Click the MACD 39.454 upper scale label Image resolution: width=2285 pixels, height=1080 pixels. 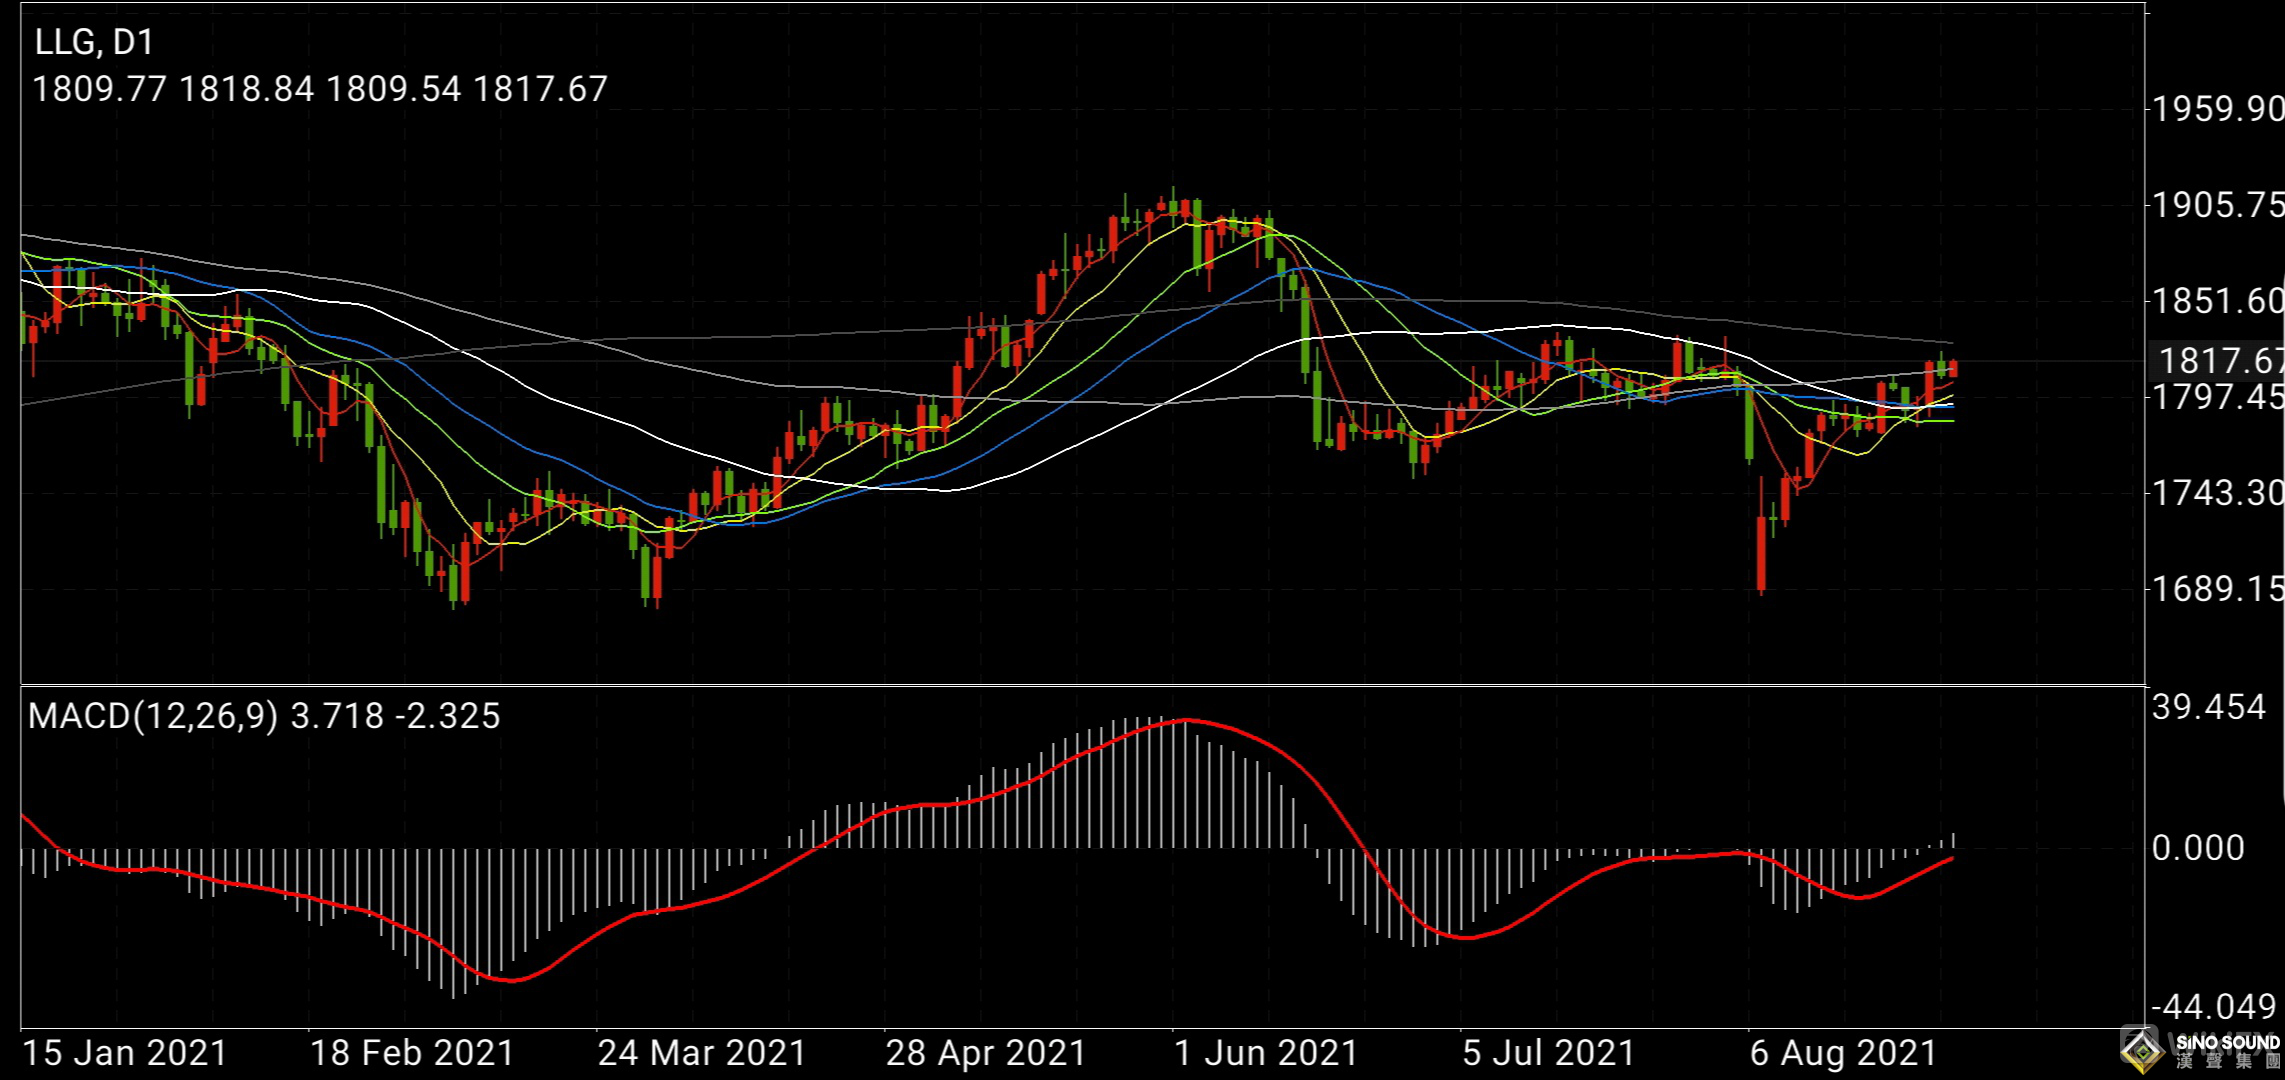click(x=2208, y=708)
